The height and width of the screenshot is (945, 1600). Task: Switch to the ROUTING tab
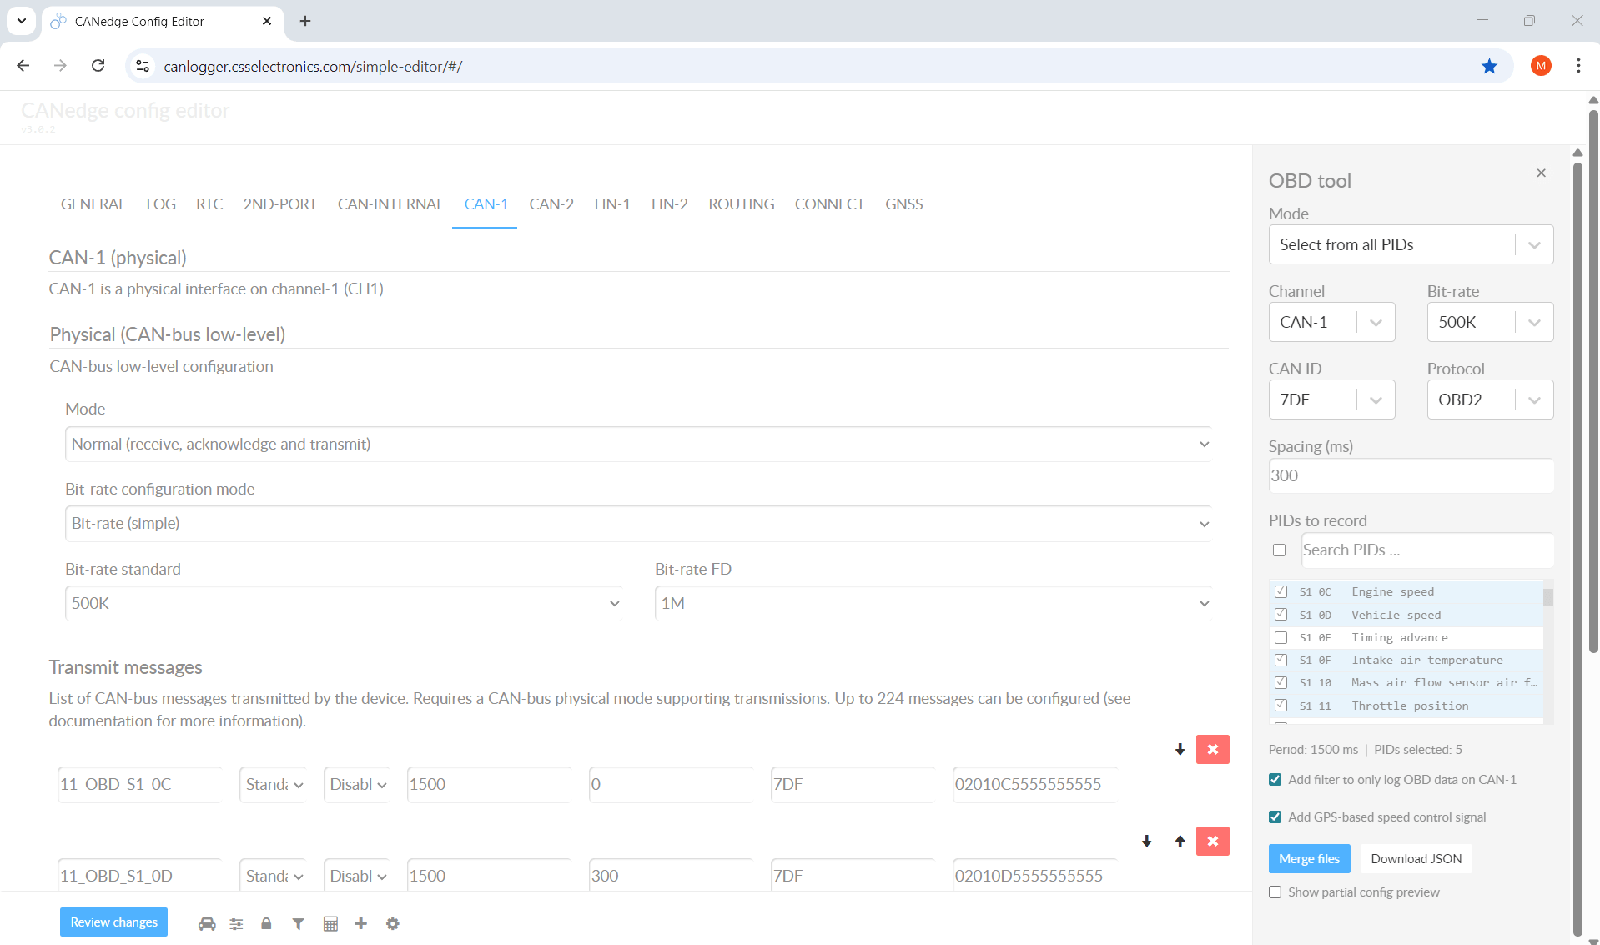[742, 204]
